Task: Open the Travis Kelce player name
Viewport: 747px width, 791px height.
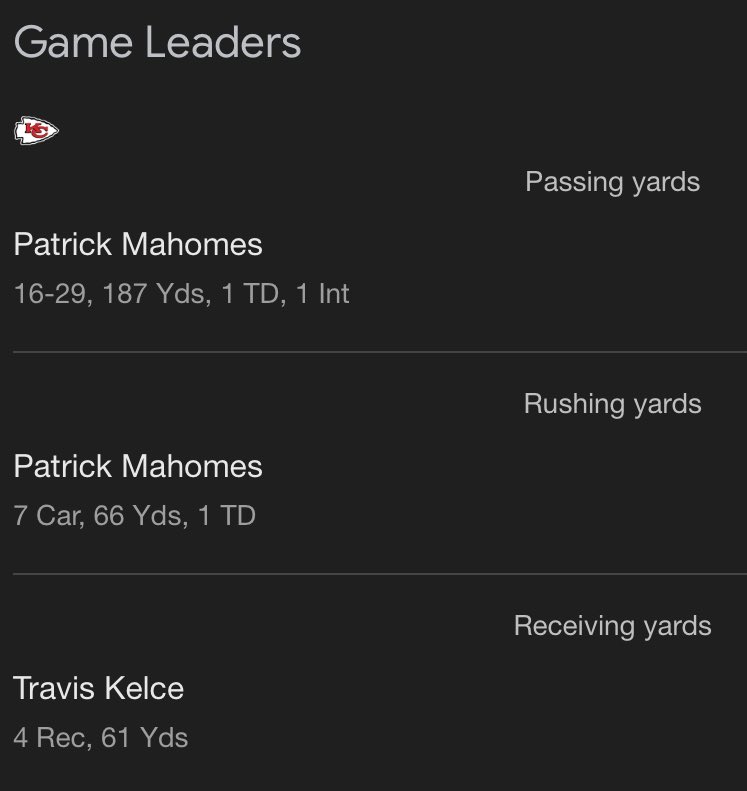Action: coord(98,688)
